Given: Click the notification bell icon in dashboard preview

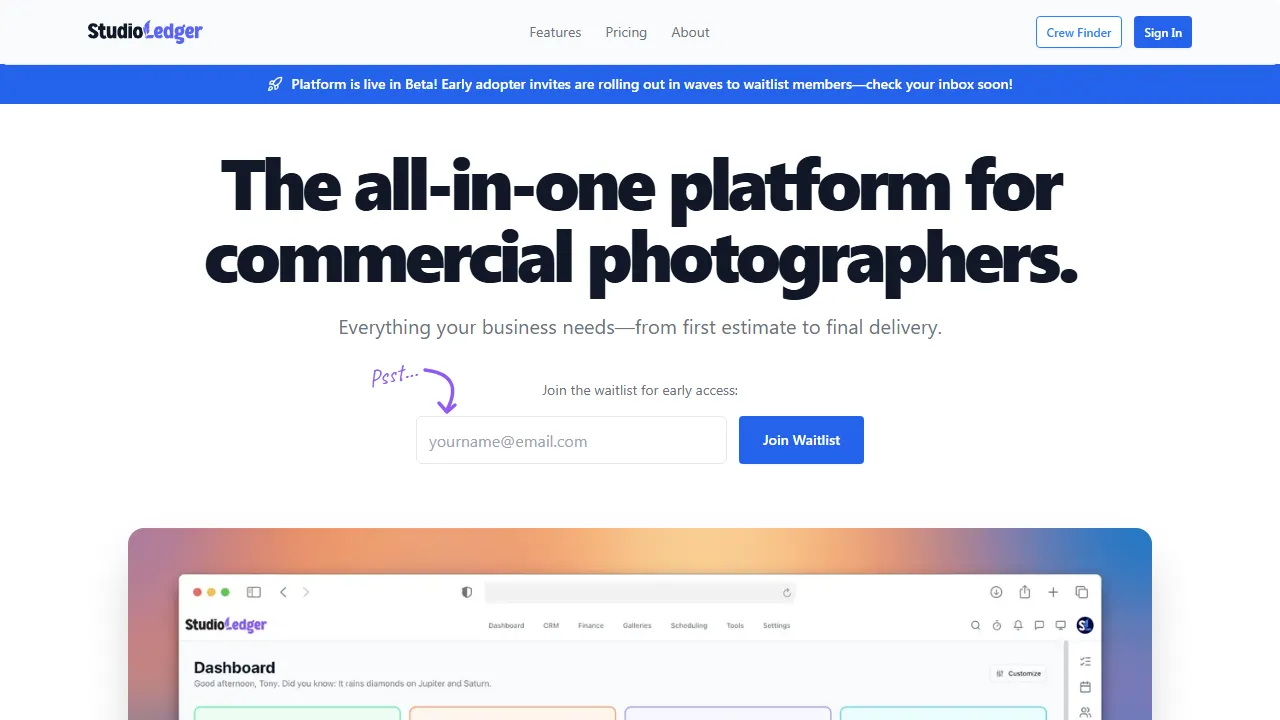Looking at the screenshot, I should [1018, 625].
